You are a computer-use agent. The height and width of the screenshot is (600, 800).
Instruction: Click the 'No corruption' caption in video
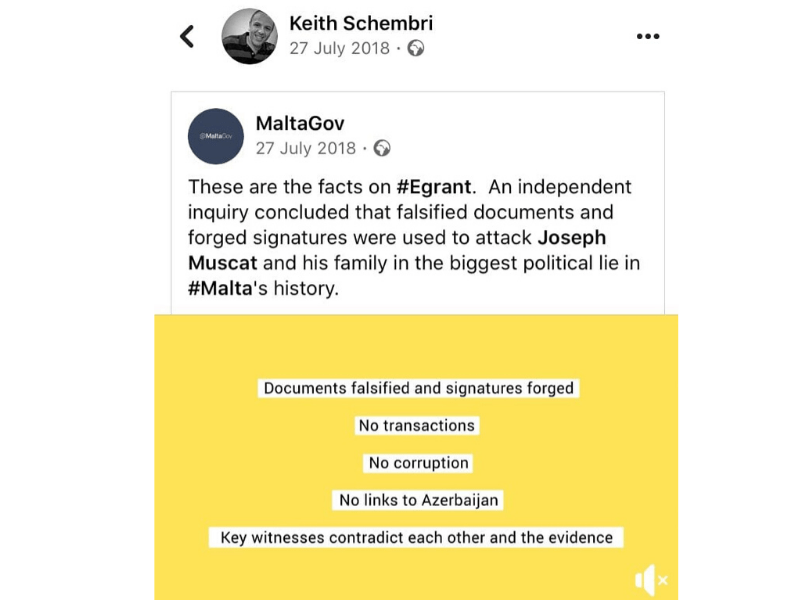[418, 463]
